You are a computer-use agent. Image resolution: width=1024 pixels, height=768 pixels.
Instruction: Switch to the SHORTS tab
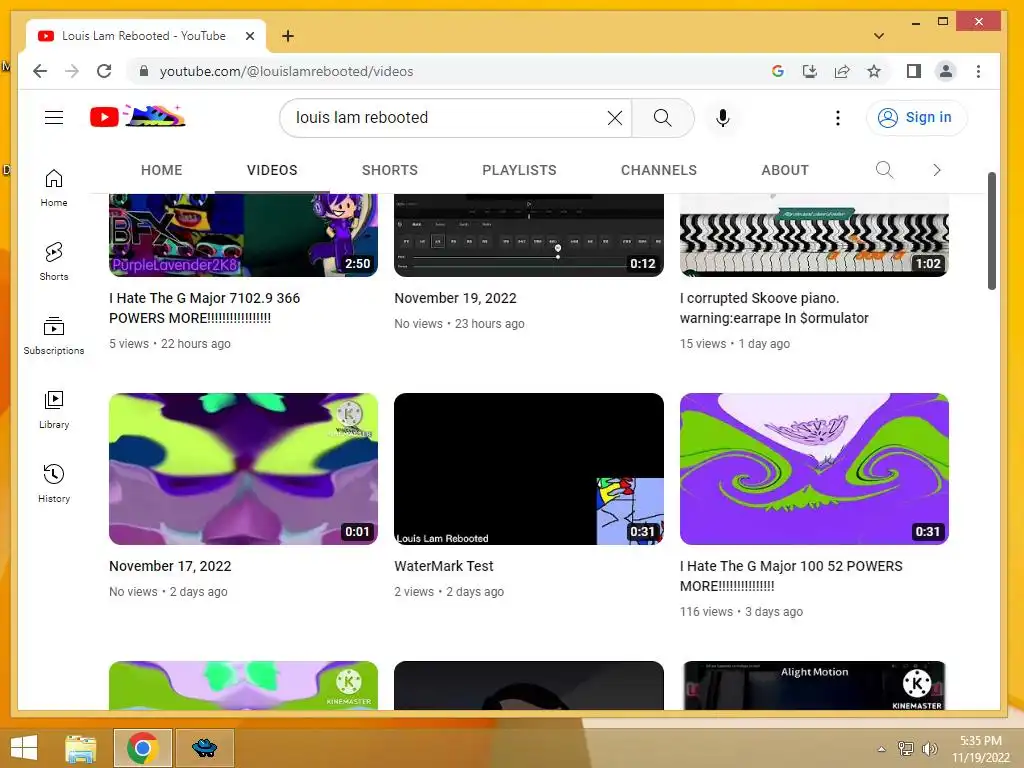389,170
